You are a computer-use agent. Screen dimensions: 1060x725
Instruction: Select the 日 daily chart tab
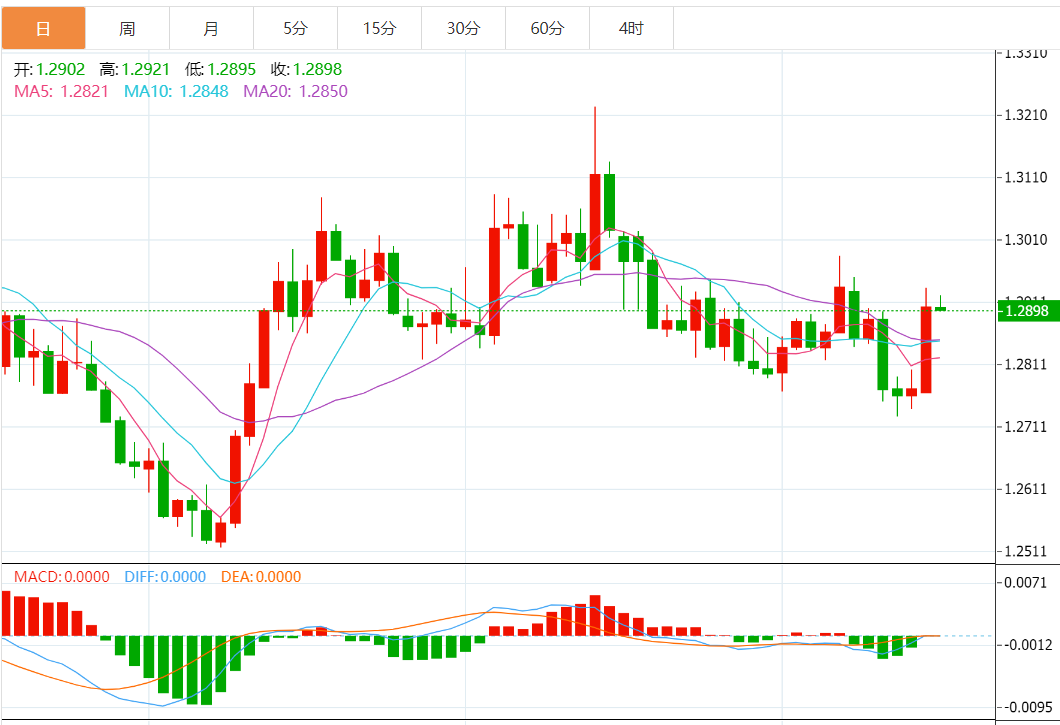point(43,28)
